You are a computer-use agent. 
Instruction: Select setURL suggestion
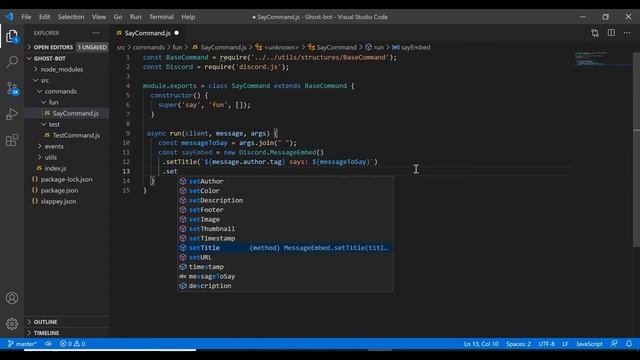click(x=285, y=258)
